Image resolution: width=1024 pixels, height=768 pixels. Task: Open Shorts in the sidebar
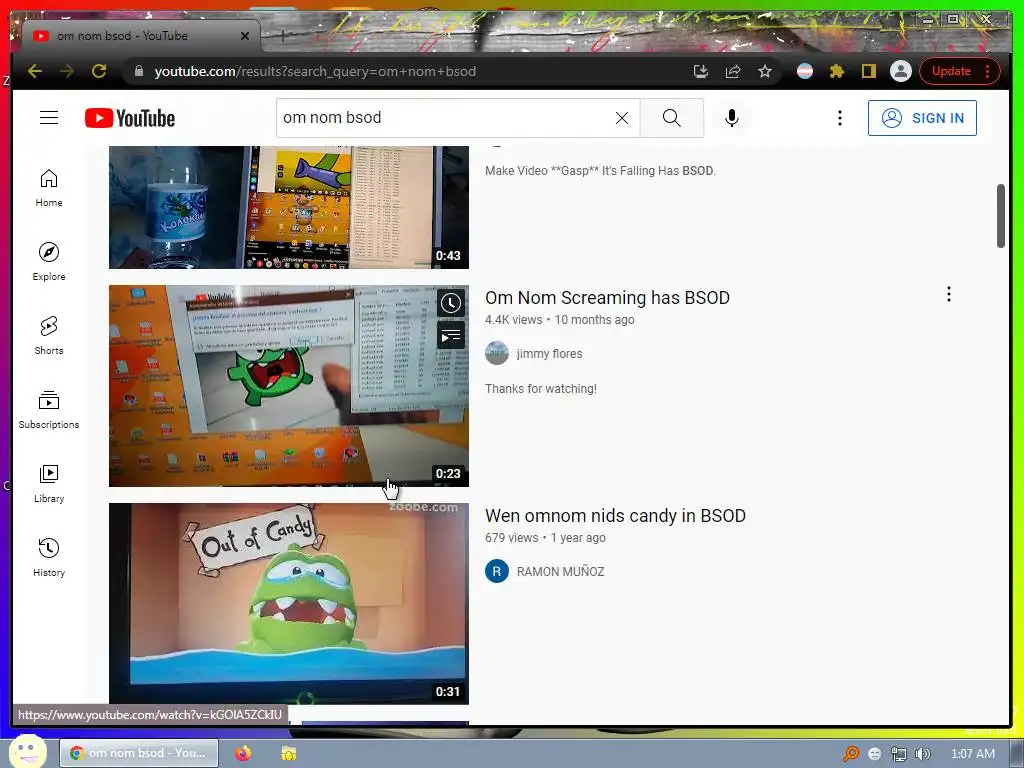49,336
